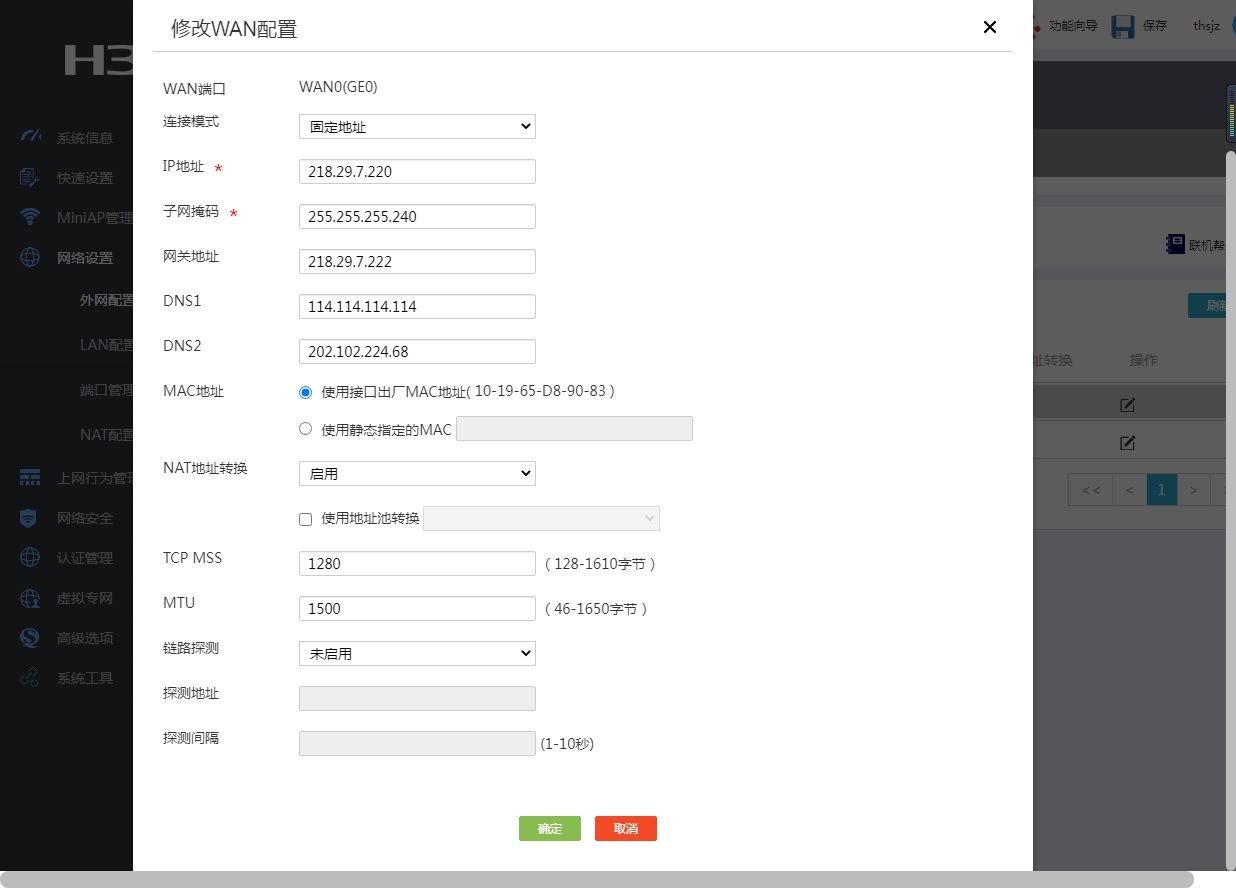Click the 认证管理 icon in sidebar
This screenshot has width=1236, height=888.
coord(30,557)
